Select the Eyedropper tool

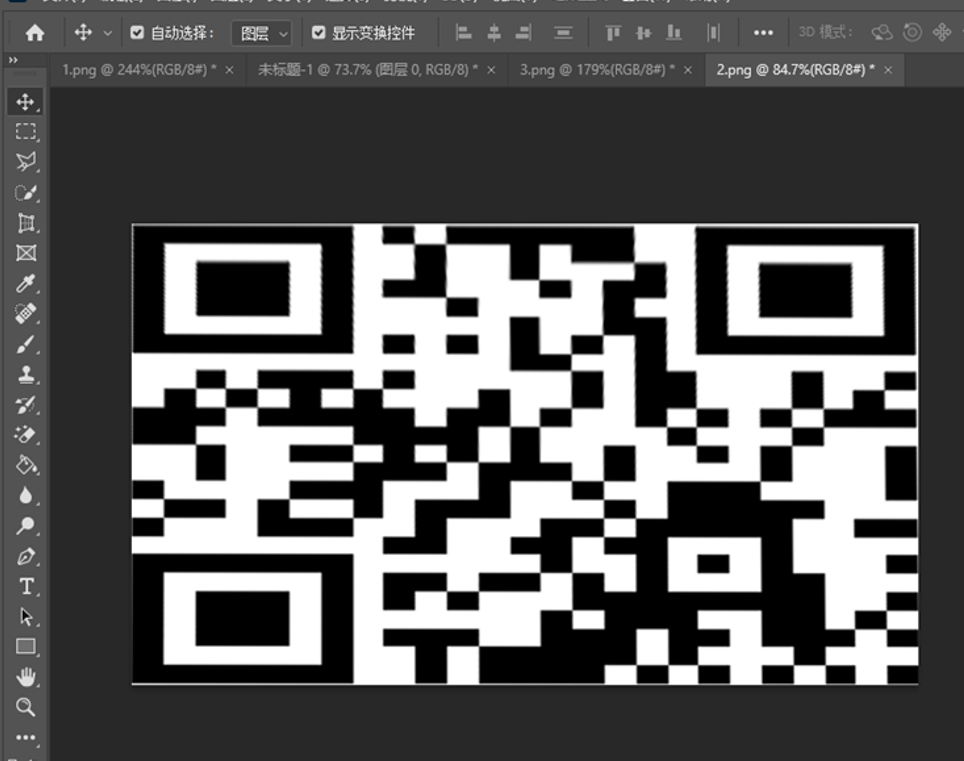pos(25,283)
